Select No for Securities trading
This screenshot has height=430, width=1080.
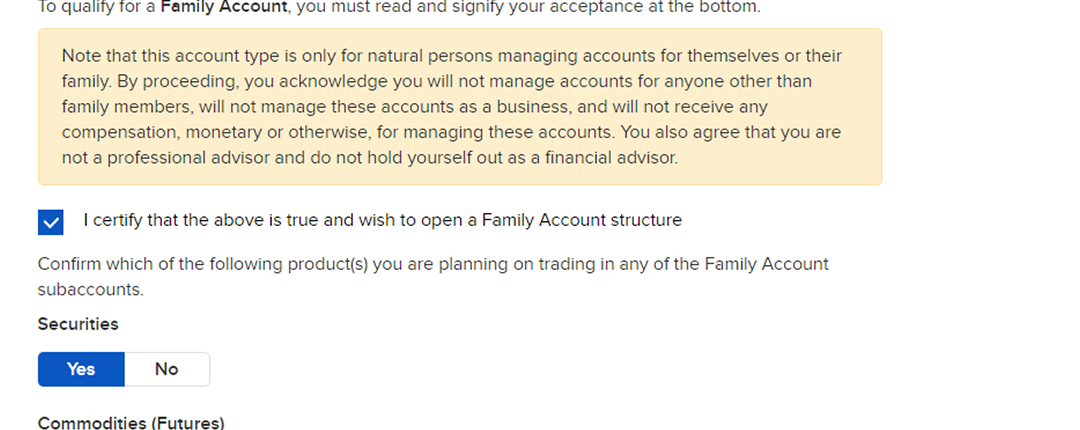(x=167, y=369)
